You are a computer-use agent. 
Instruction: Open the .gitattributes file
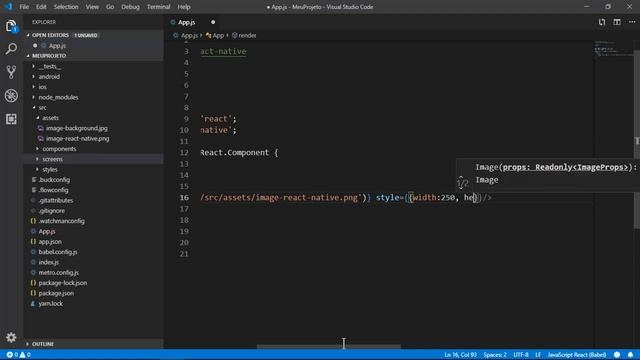coord(56,200)
